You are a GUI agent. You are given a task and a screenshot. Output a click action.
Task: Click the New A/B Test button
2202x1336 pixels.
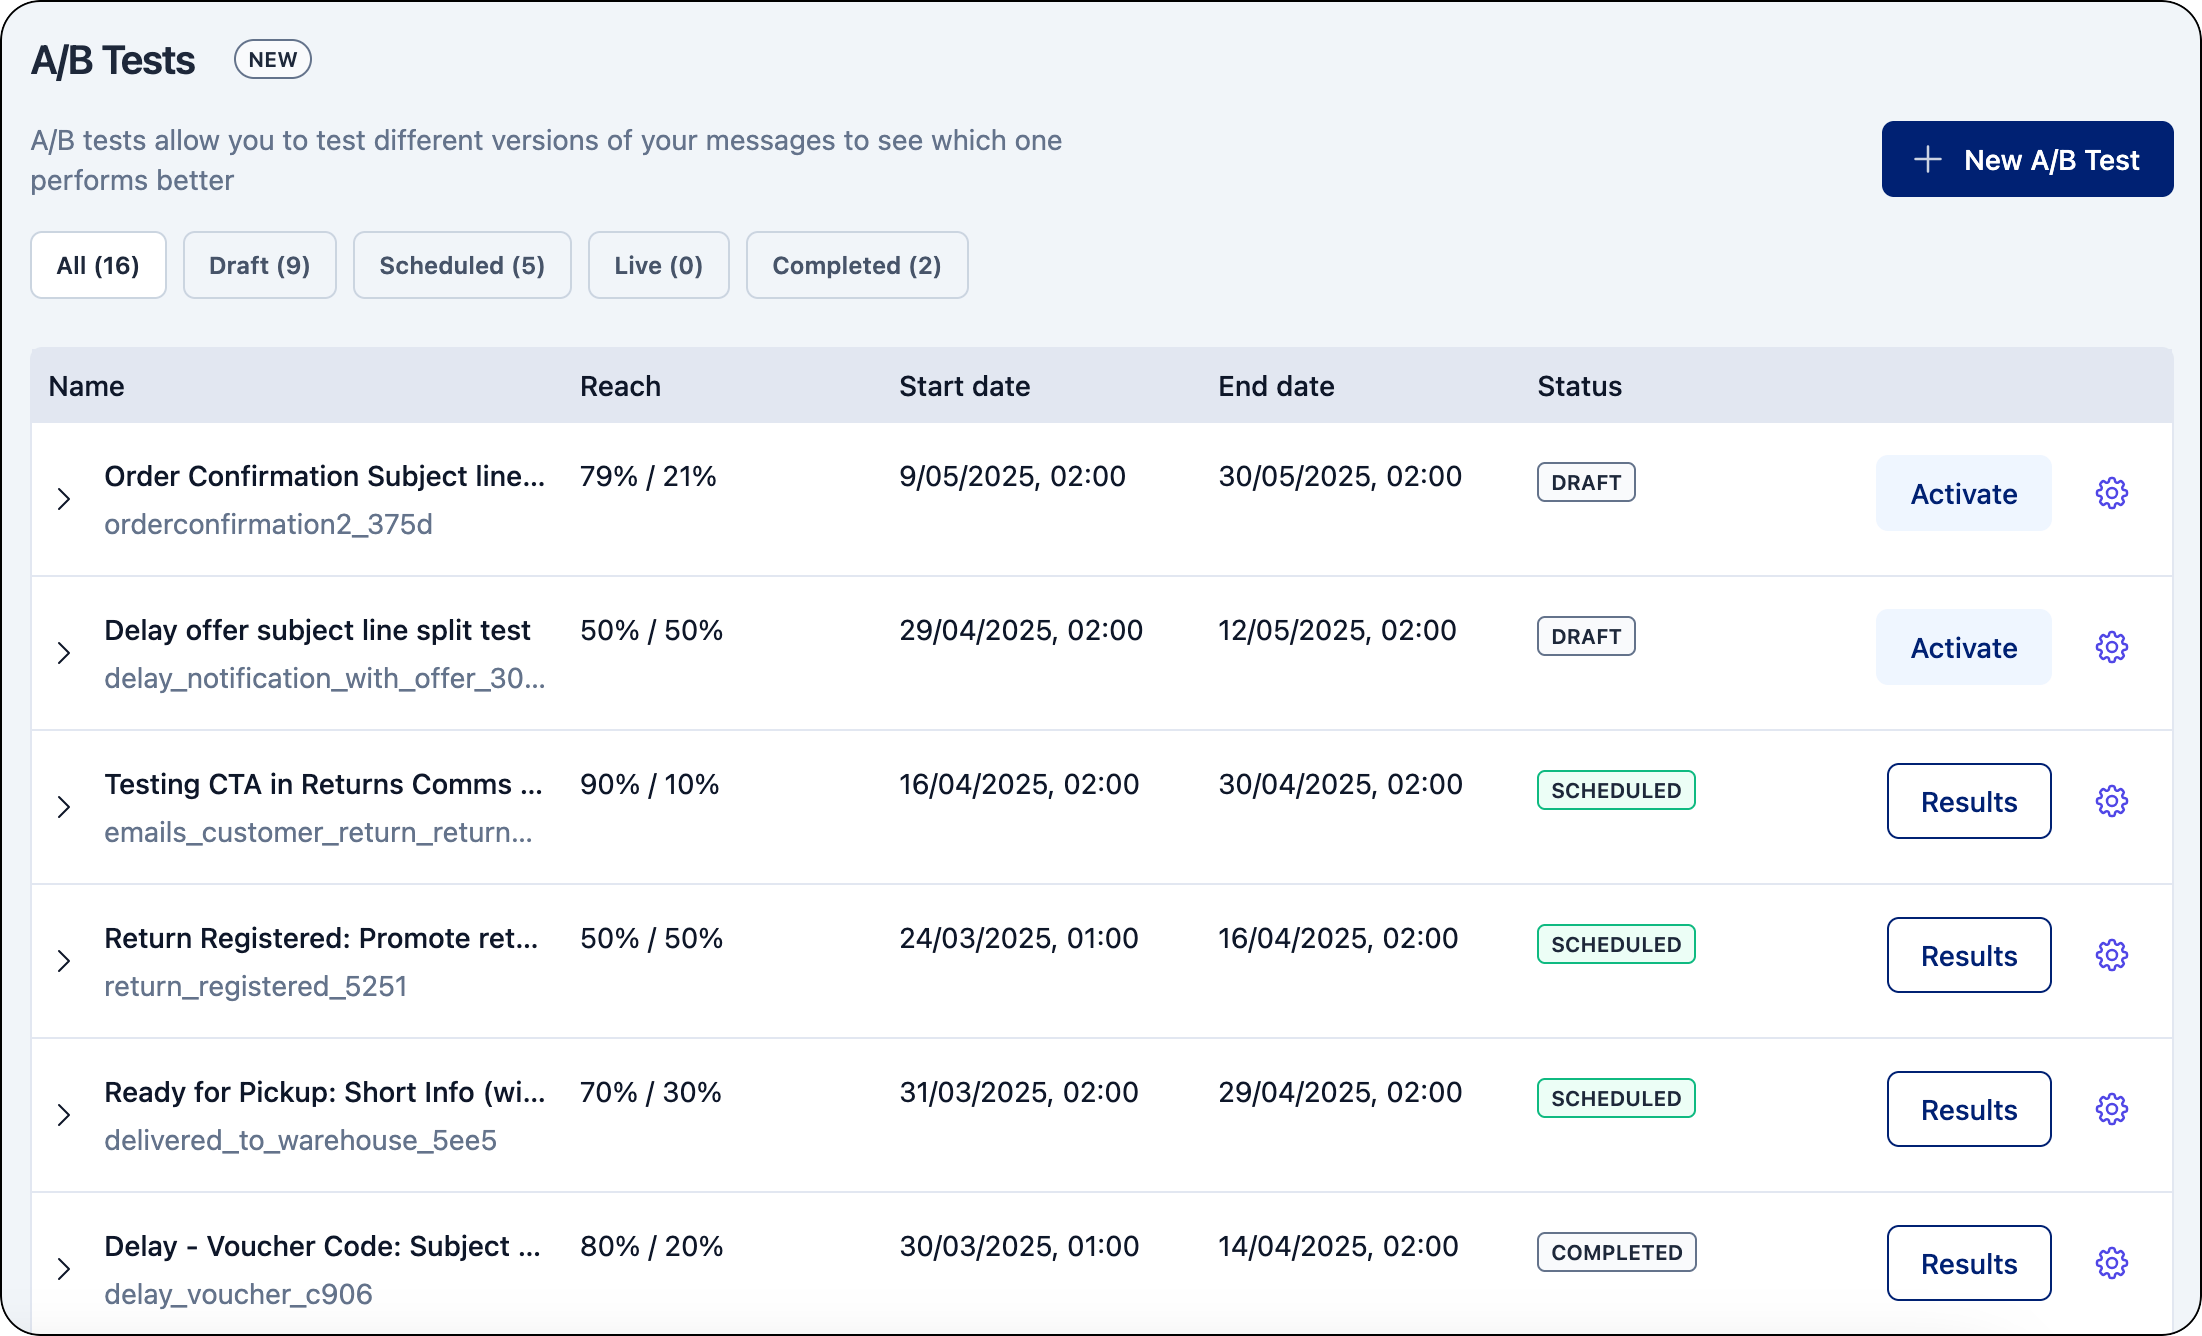(x=2026, y=158)
